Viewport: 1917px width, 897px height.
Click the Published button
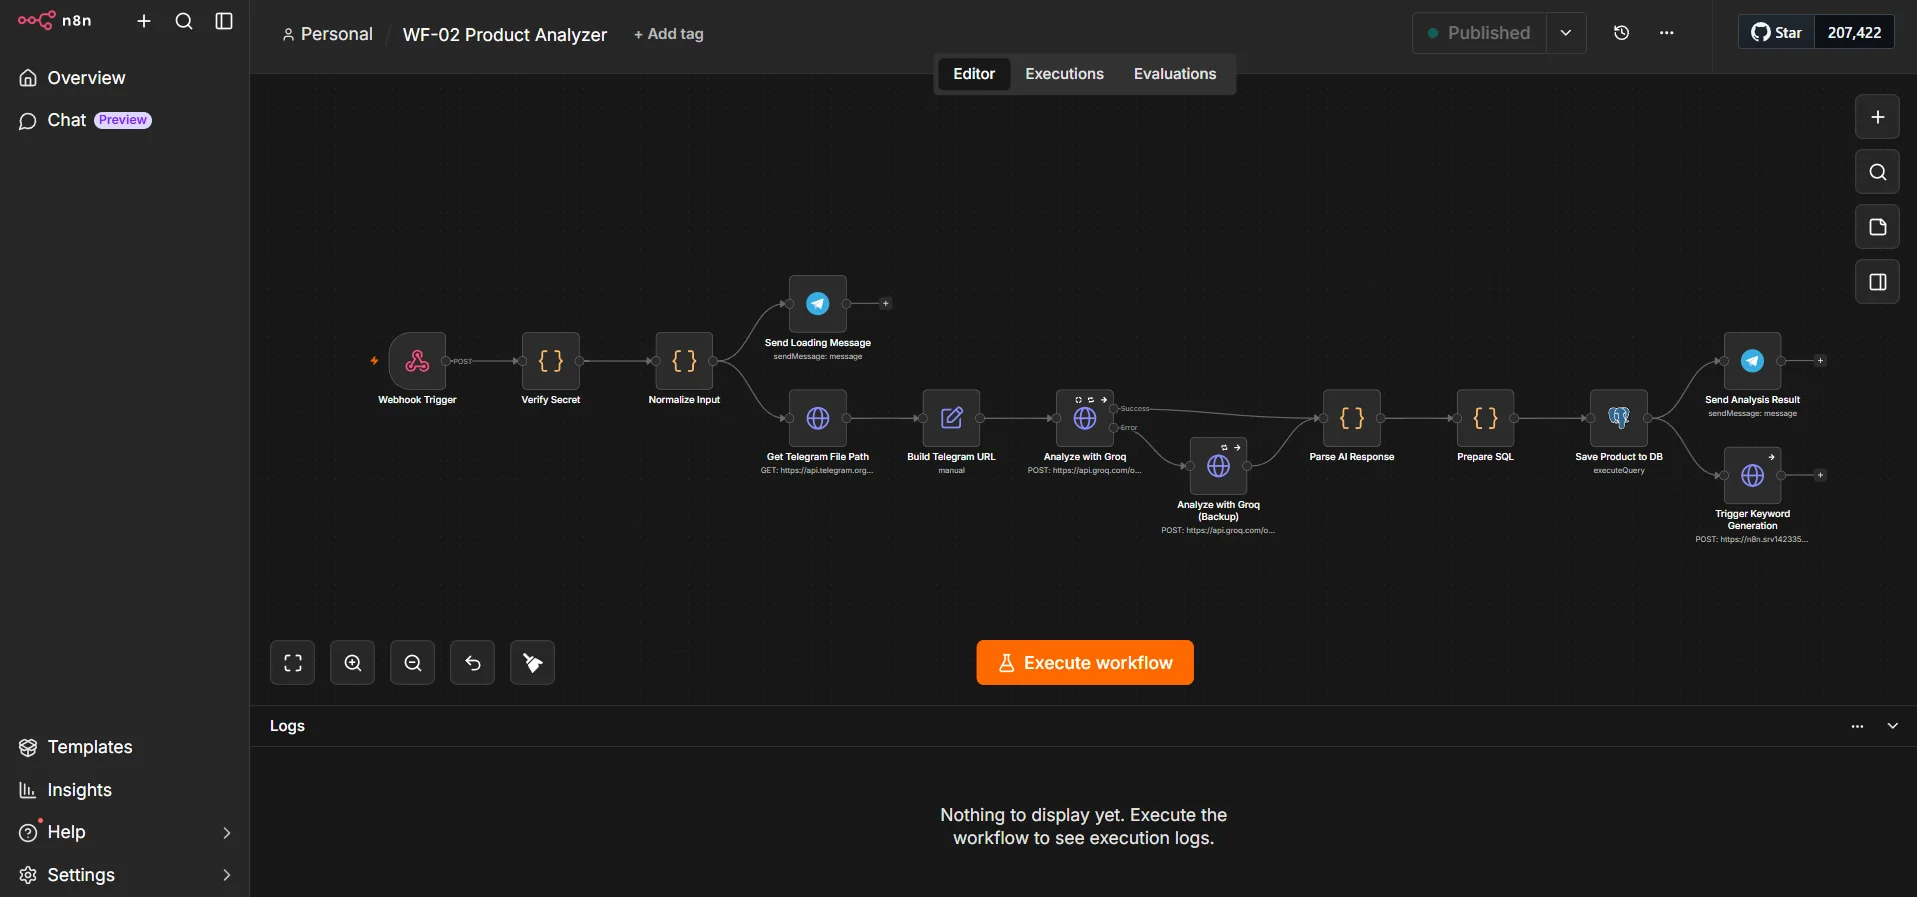1479,33
